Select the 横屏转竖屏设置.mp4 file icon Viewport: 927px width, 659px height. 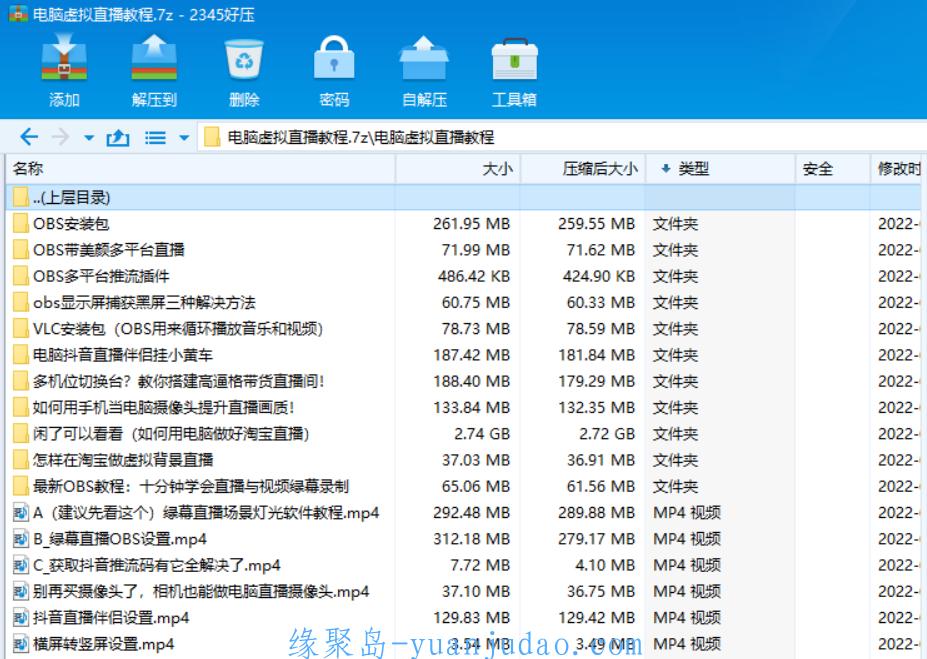21,644
